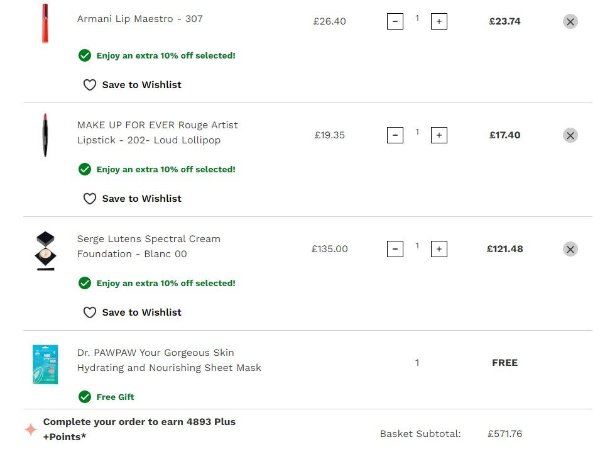Open Serge Lutens foundation thumbnail
The width and height of the screenshot is (600, 454).
point(45,251)
